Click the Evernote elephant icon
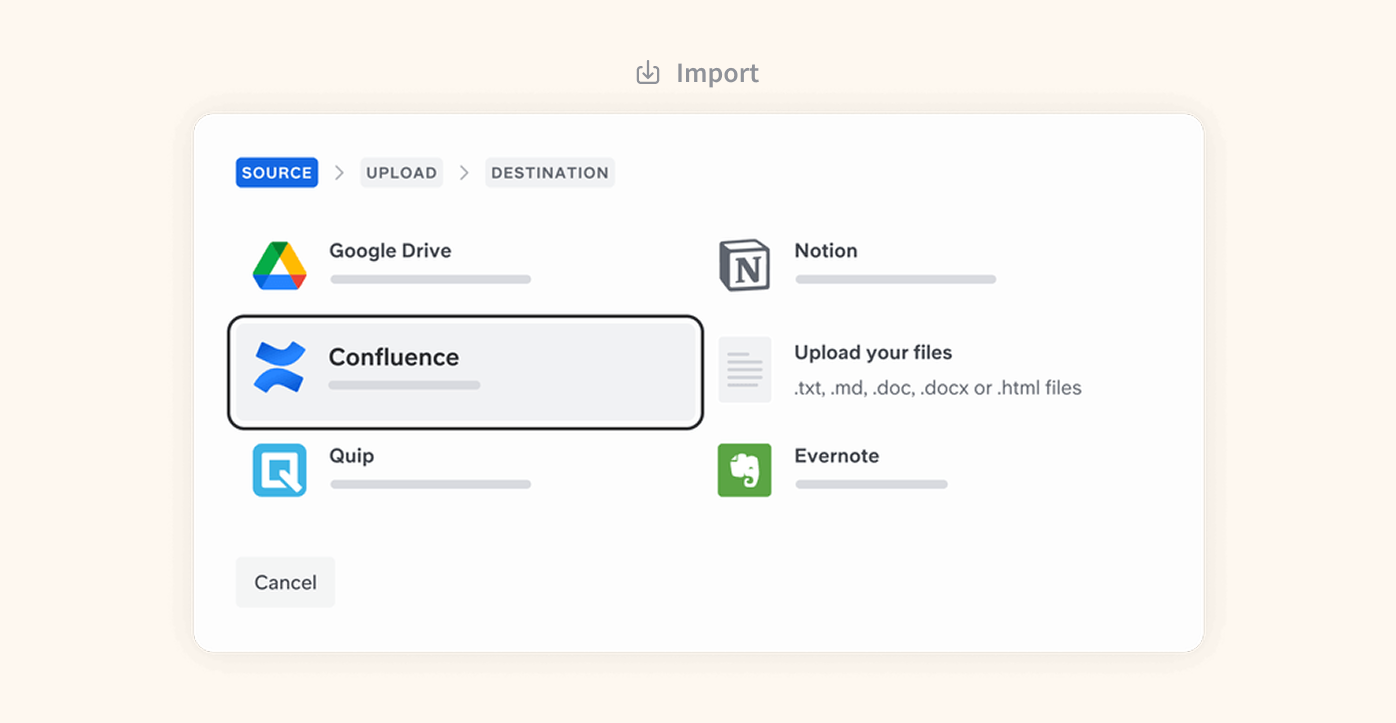 tap(744, 470)
